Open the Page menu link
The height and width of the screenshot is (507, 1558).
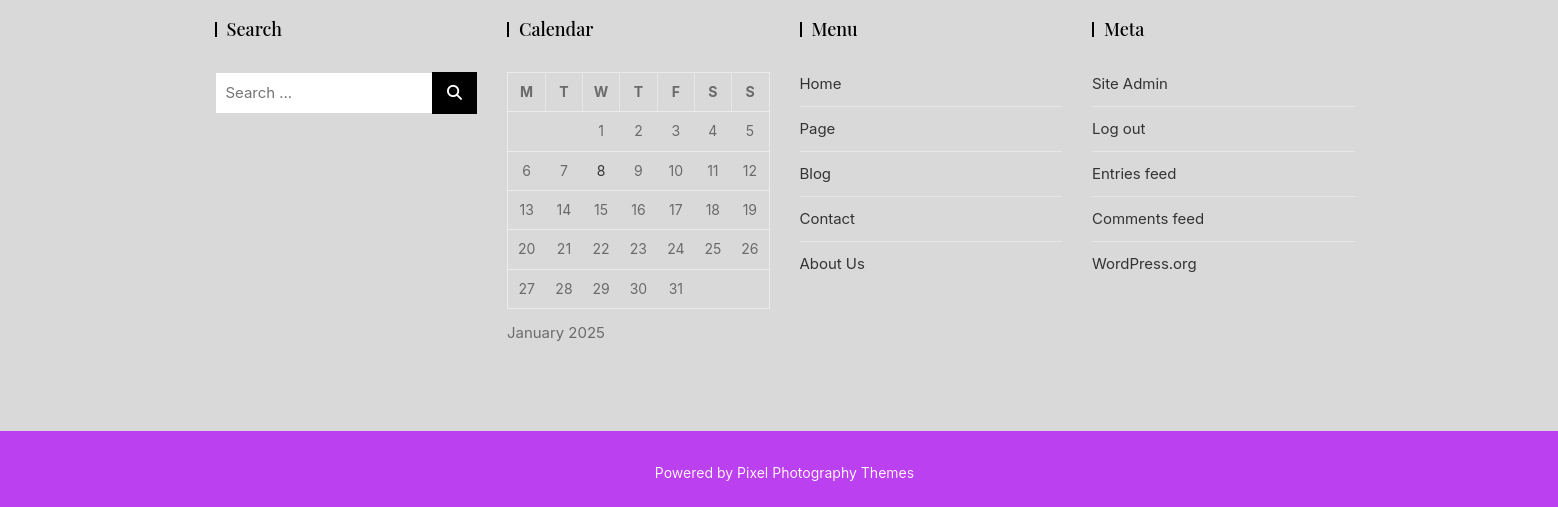pos(817,129)
